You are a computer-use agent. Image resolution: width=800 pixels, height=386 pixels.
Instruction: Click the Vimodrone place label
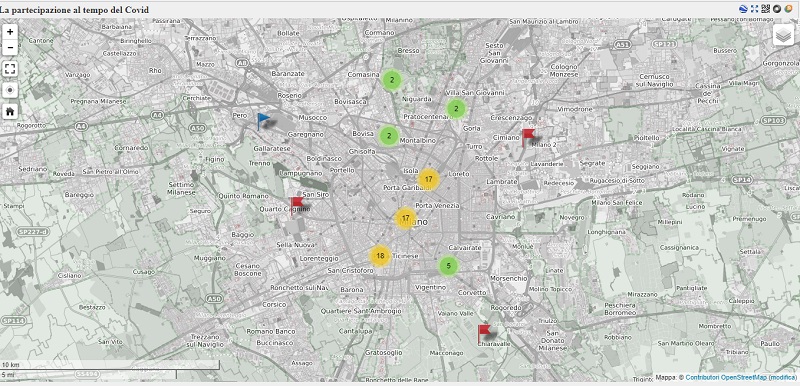coord(575,109)
